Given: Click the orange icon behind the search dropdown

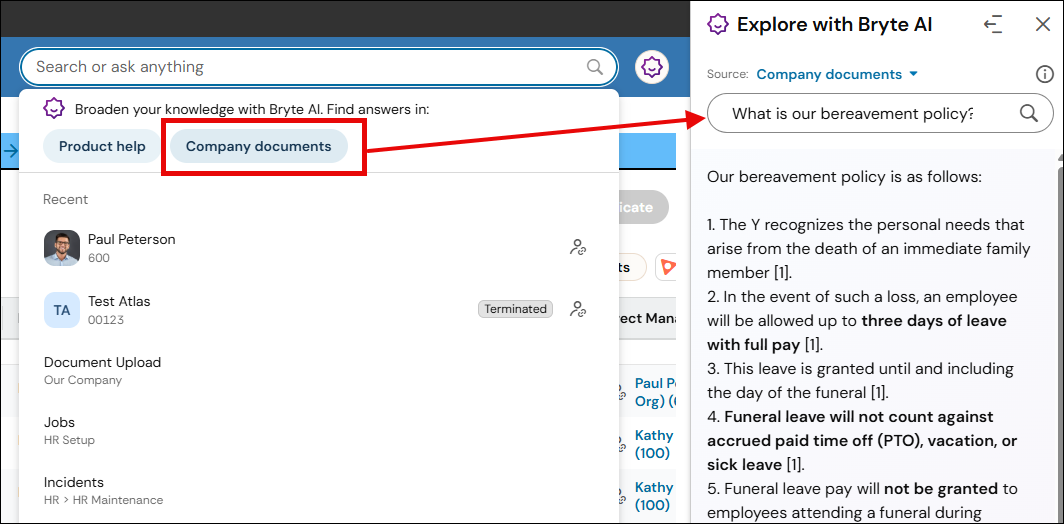Looking at the screenshot, I should point(667,267).
